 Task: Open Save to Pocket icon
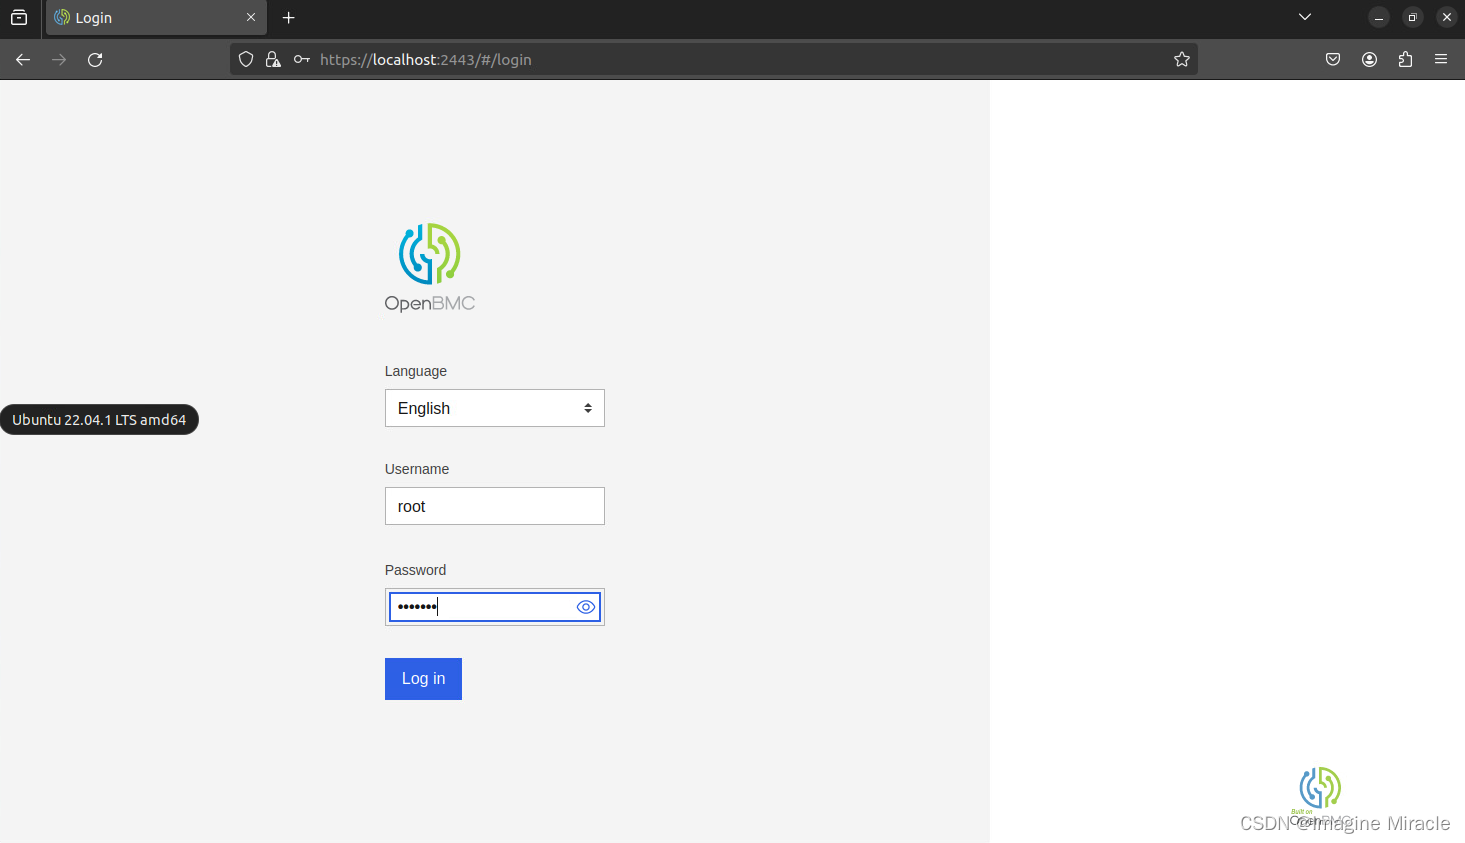pyautogui.click(x=1333, y=60)
